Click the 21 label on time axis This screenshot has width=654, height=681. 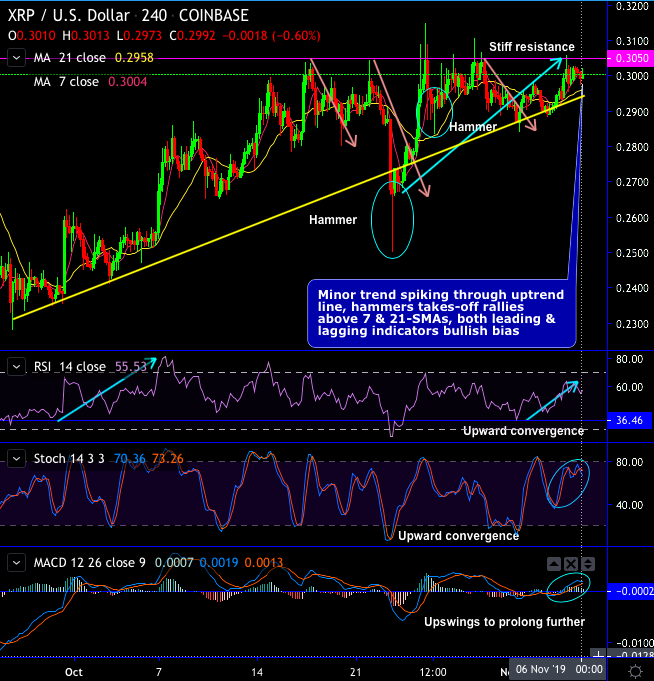pyautogui.click(x=356, y=672)
